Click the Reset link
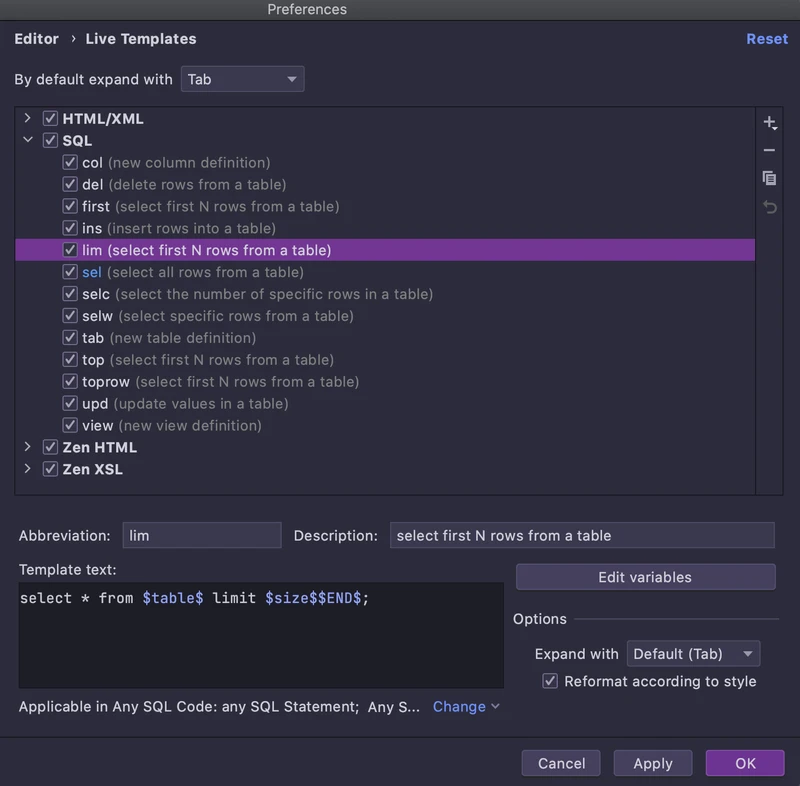Viewport: 800px width, 786px height. tap(767, 38)
